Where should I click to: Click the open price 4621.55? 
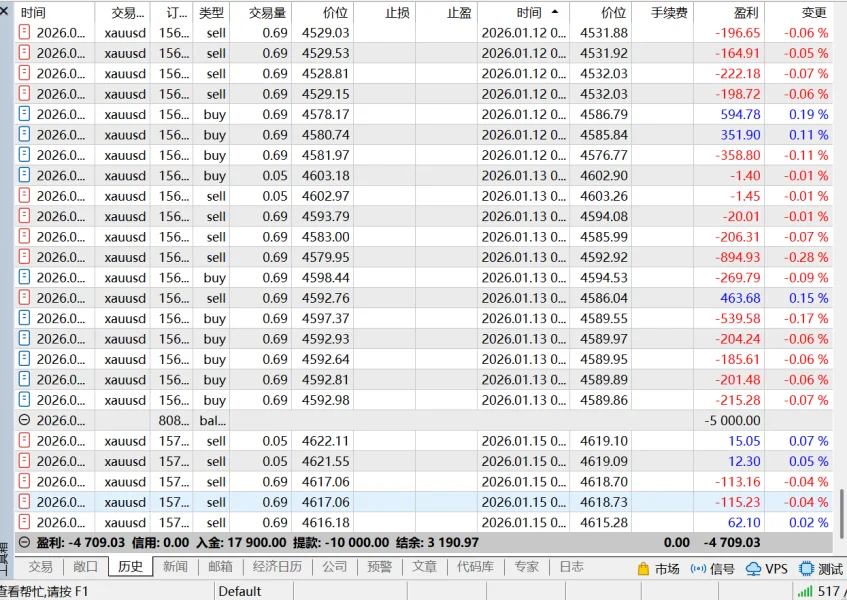pyautogui.click(x=326, y=461)
